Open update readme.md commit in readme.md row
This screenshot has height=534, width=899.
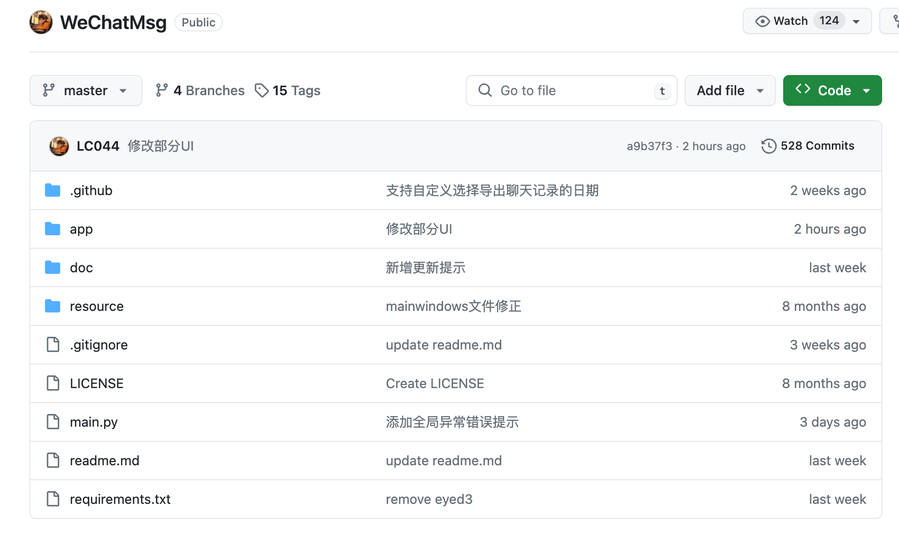[444, 461]
